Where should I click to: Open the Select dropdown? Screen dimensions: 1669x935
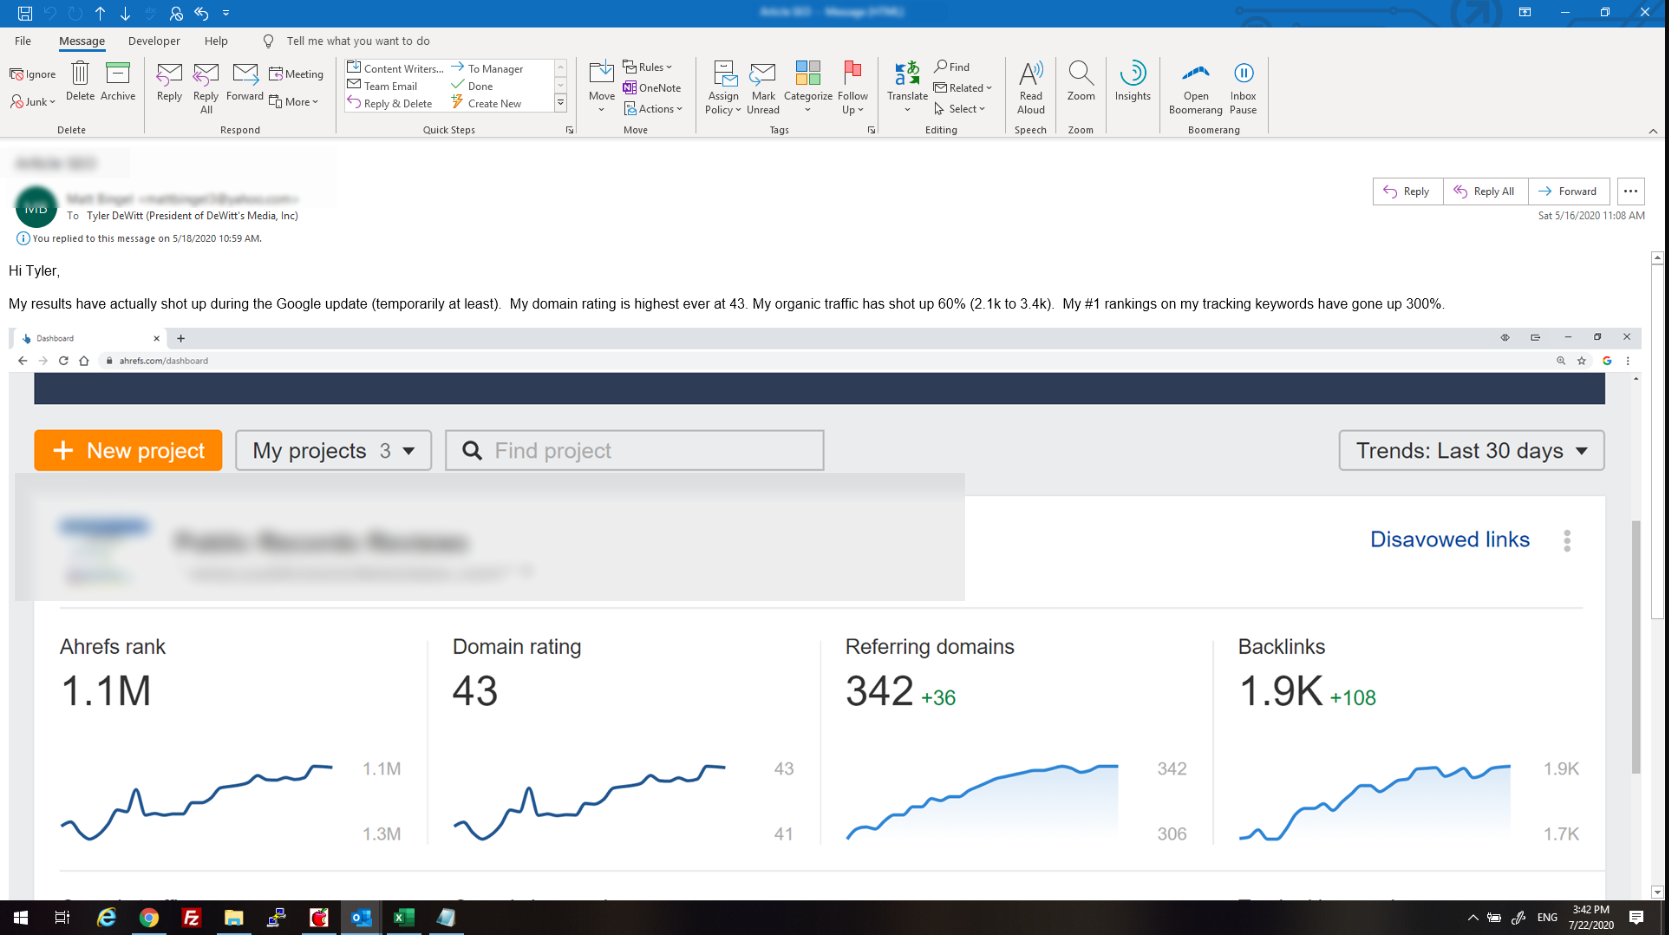click(x=960, y=109)
